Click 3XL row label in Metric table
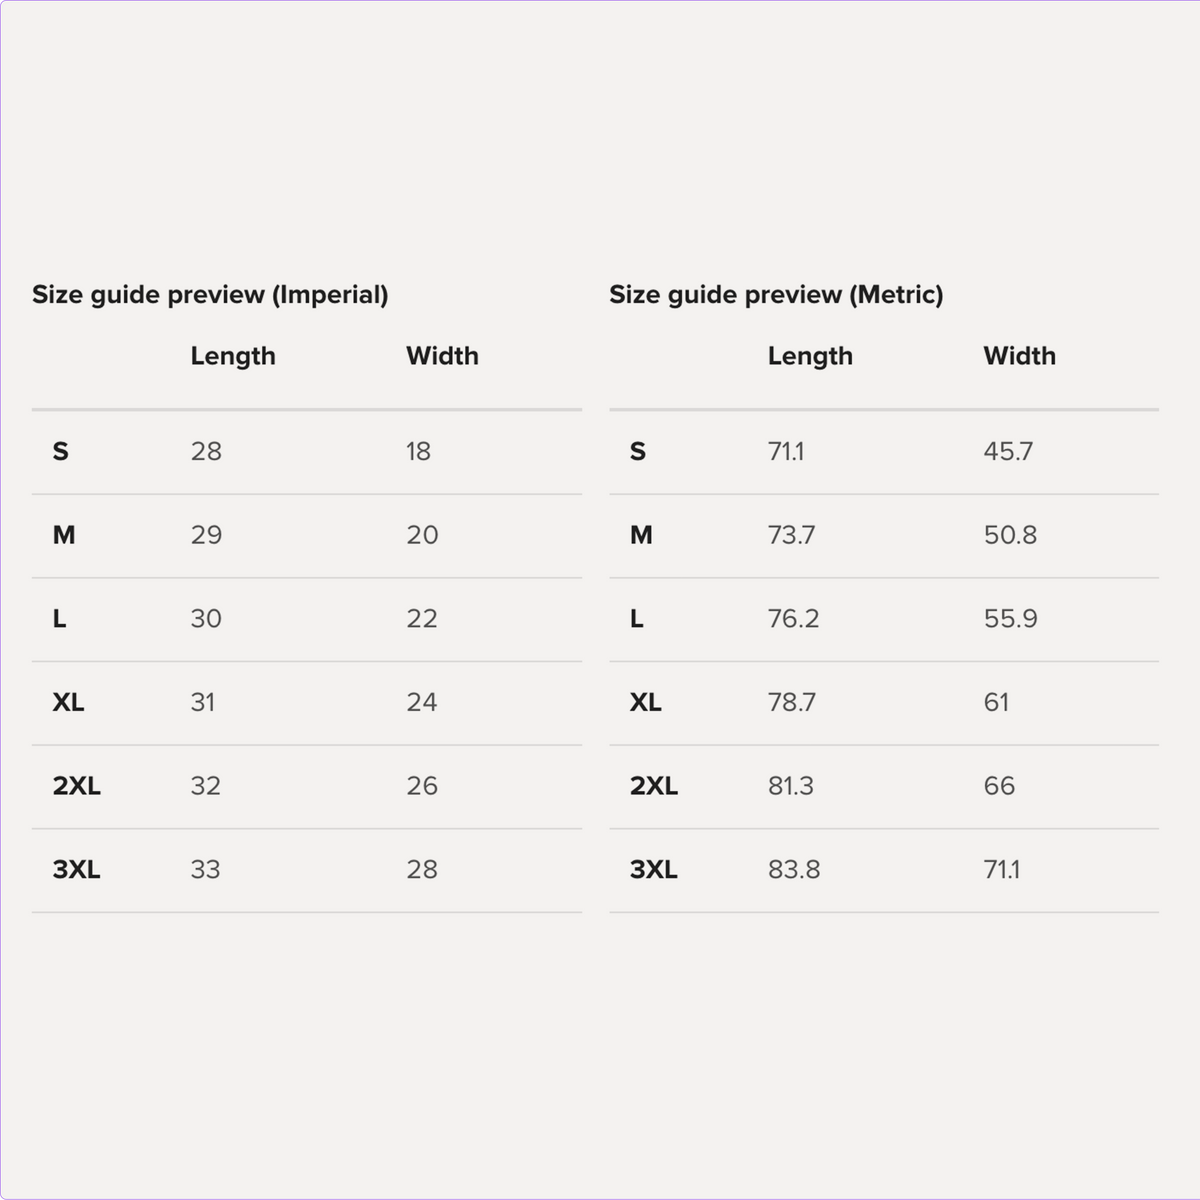 [x=654, y=870]
